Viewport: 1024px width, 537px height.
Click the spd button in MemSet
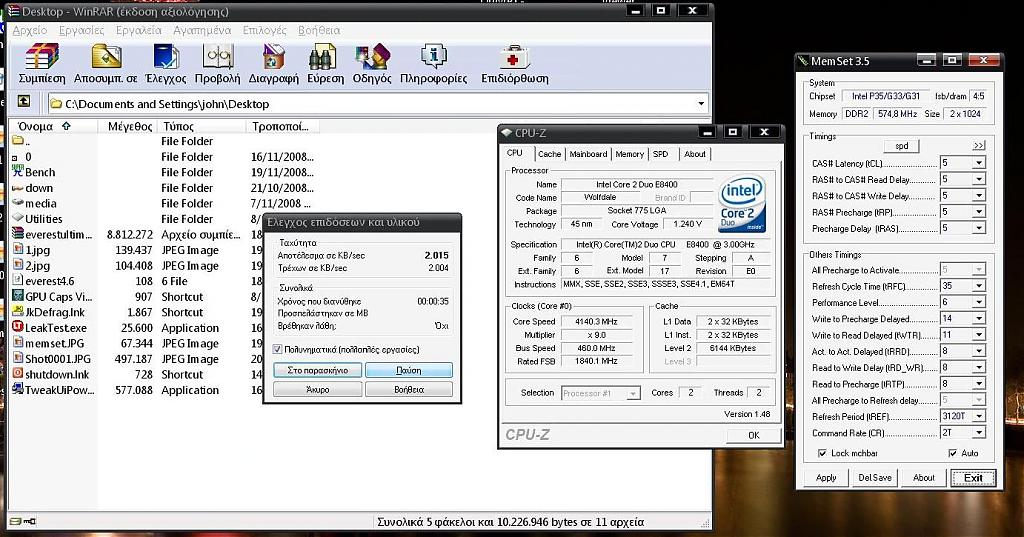[902, 146]
